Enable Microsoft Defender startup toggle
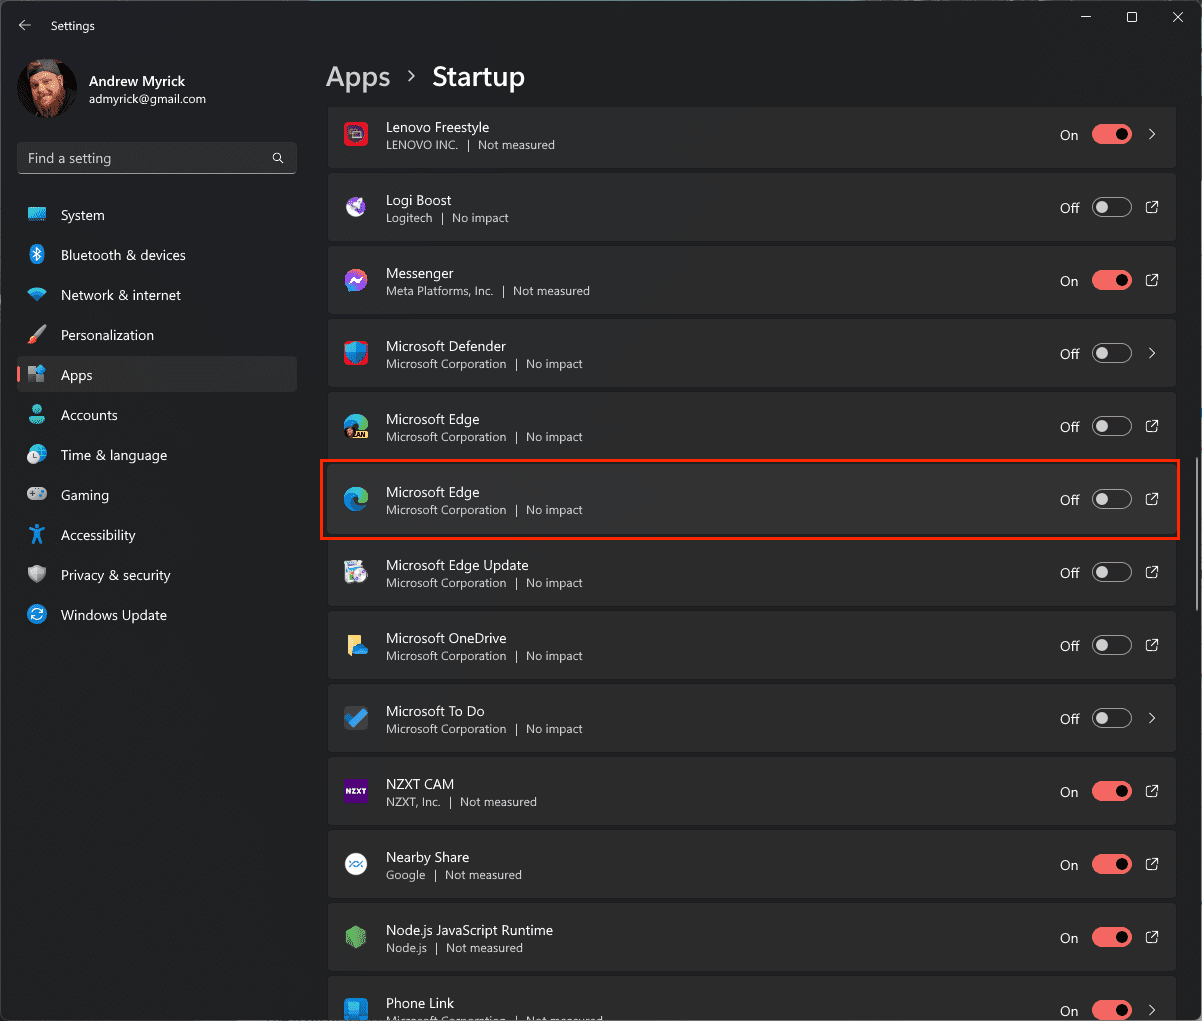This screenshot has height=1021, width=1202. click(1112, 353)
